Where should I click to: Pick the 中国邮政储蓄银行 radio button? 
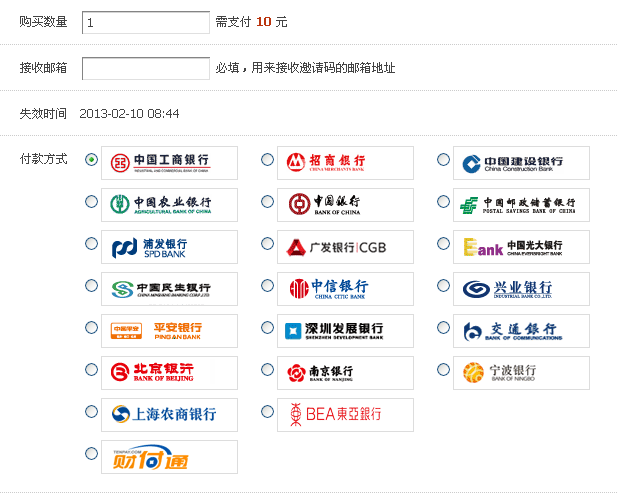click(x=443, y=201)
